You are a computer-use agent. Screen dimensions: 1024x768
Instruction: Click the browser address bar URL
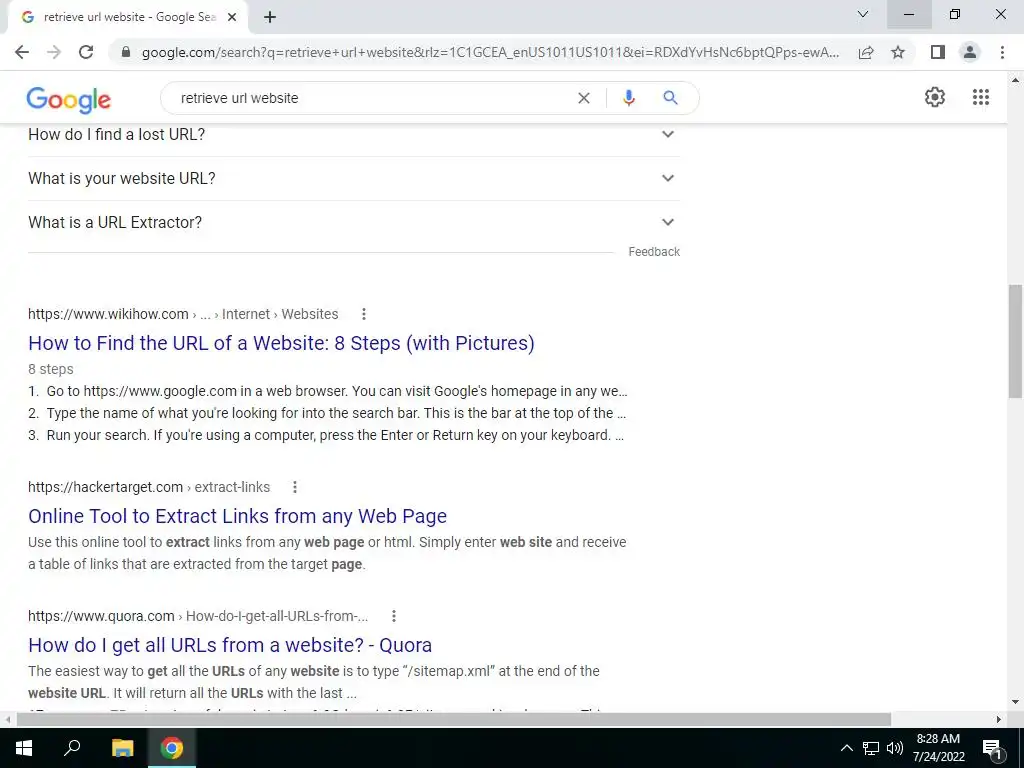[490, 52]
